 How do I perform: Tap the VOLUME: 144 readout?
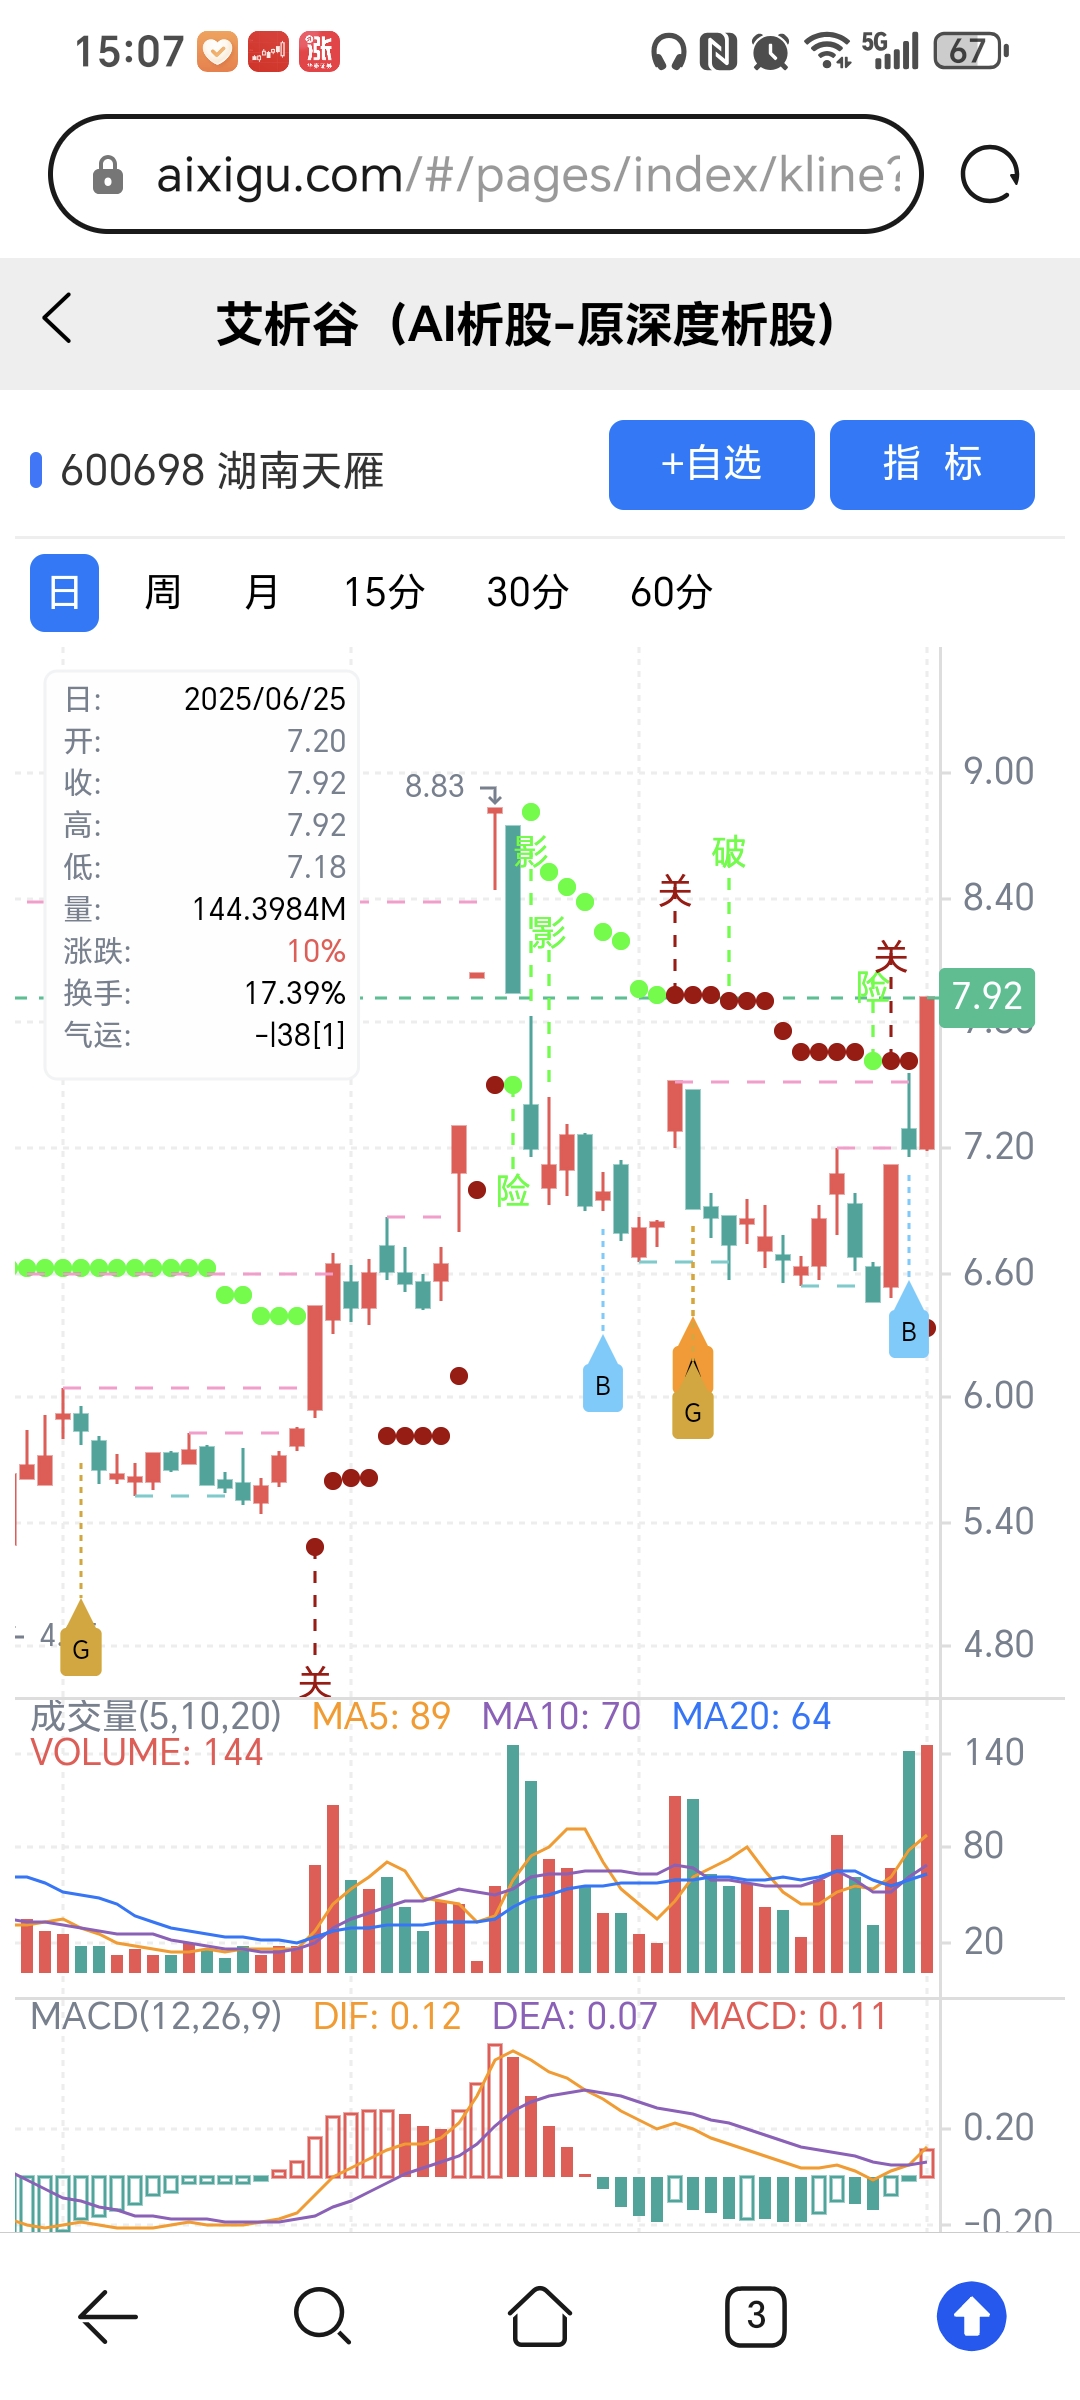(x=147, y=1752)
